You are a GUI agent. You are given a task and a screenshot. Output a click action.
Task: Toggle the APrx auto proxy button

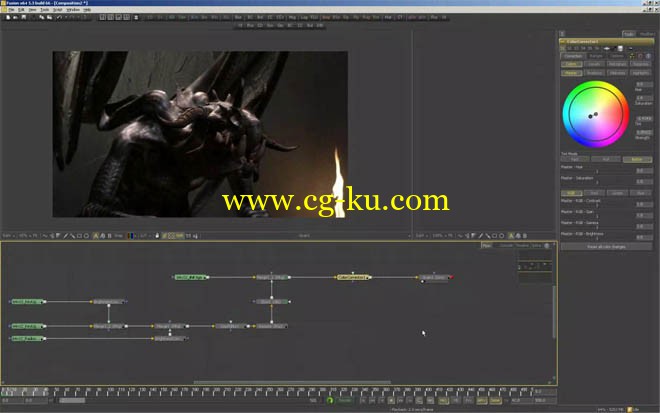click(482, 400)
